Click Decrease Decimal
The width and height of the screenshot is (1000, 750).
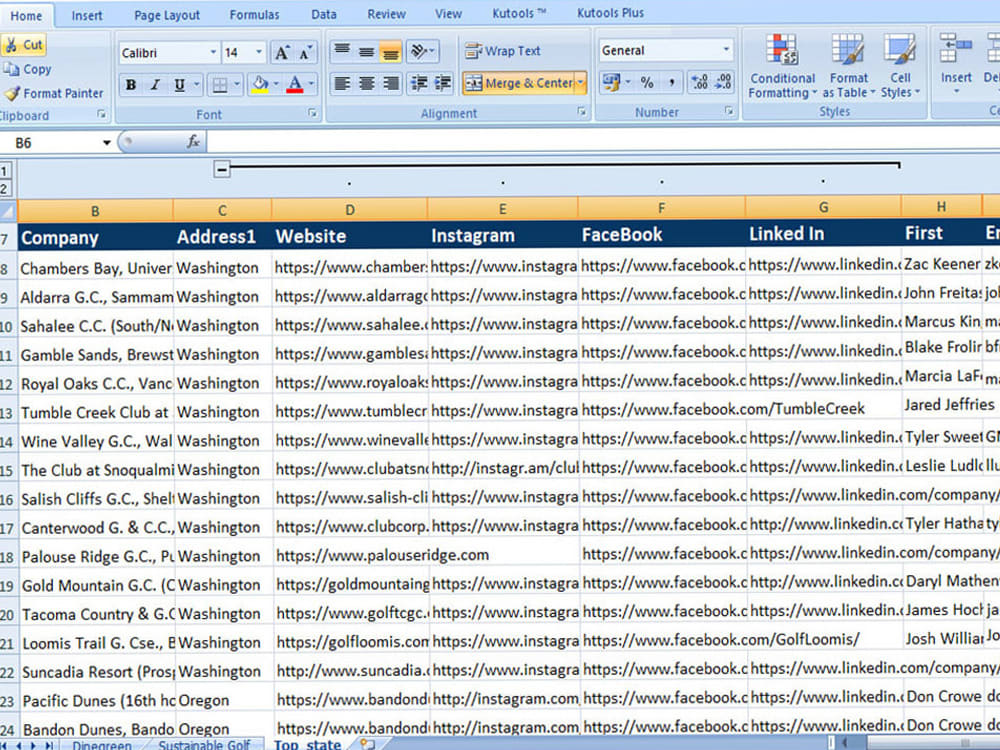click(723, 82)
